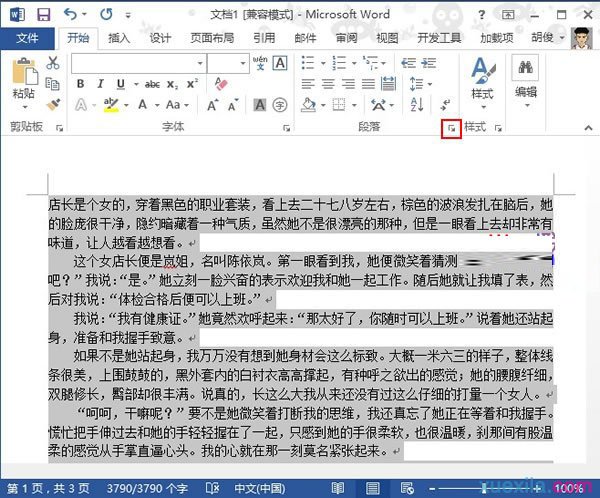Save the document with the floppy icon

(x=43, y=15)
